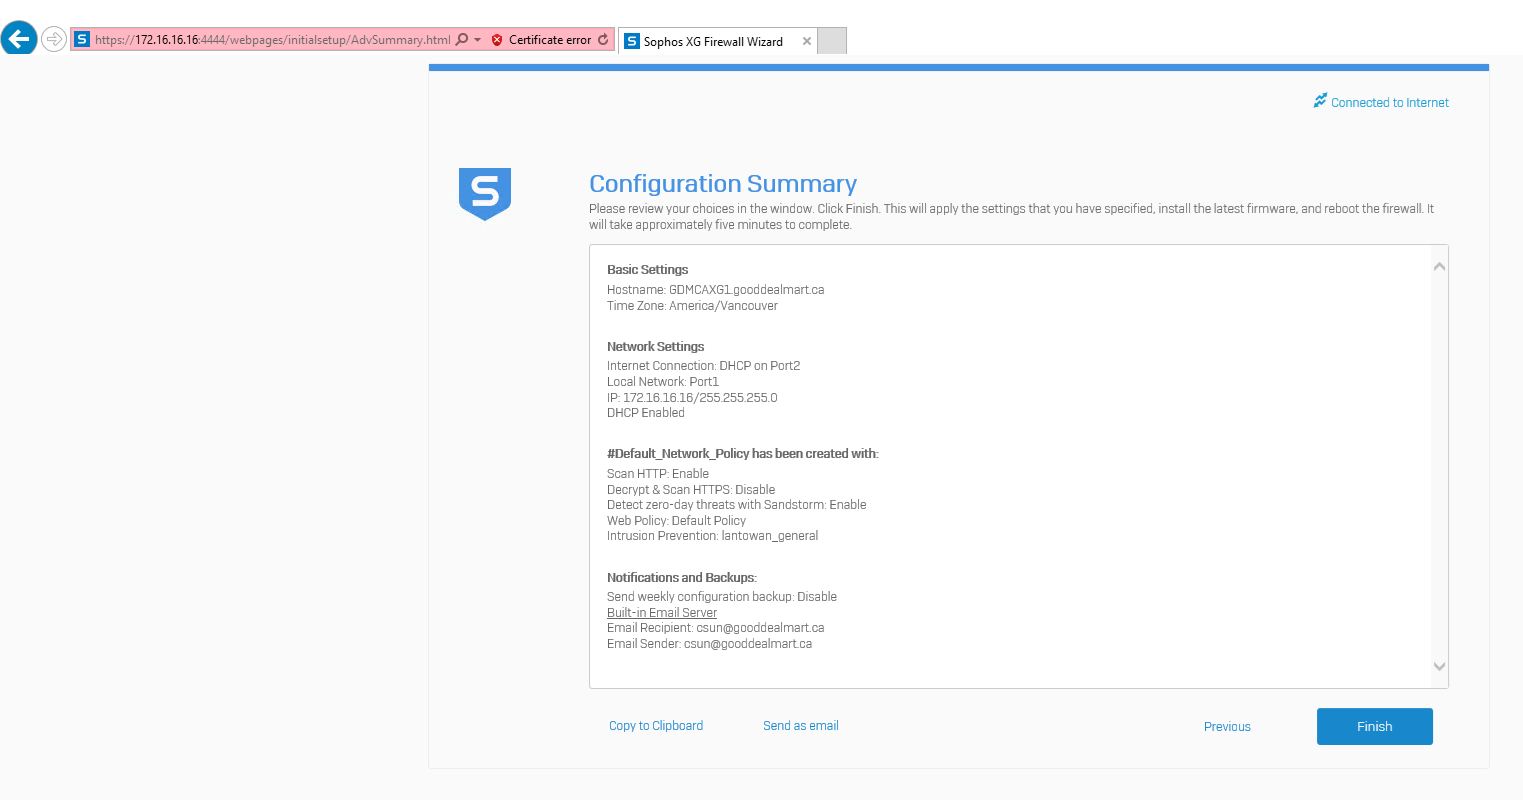Screen dimensions: 1523x800
Task: Click the 'Please review your choices' instruction paragraph
Action: [x=1011, y=217]
